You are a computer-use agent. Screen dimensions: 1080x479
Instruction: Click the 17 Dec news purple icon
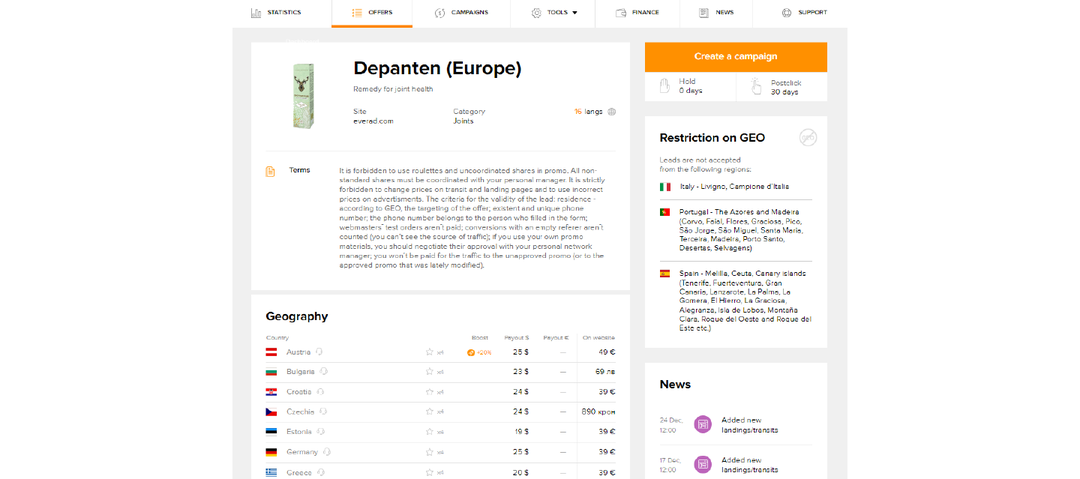(703, 464)
